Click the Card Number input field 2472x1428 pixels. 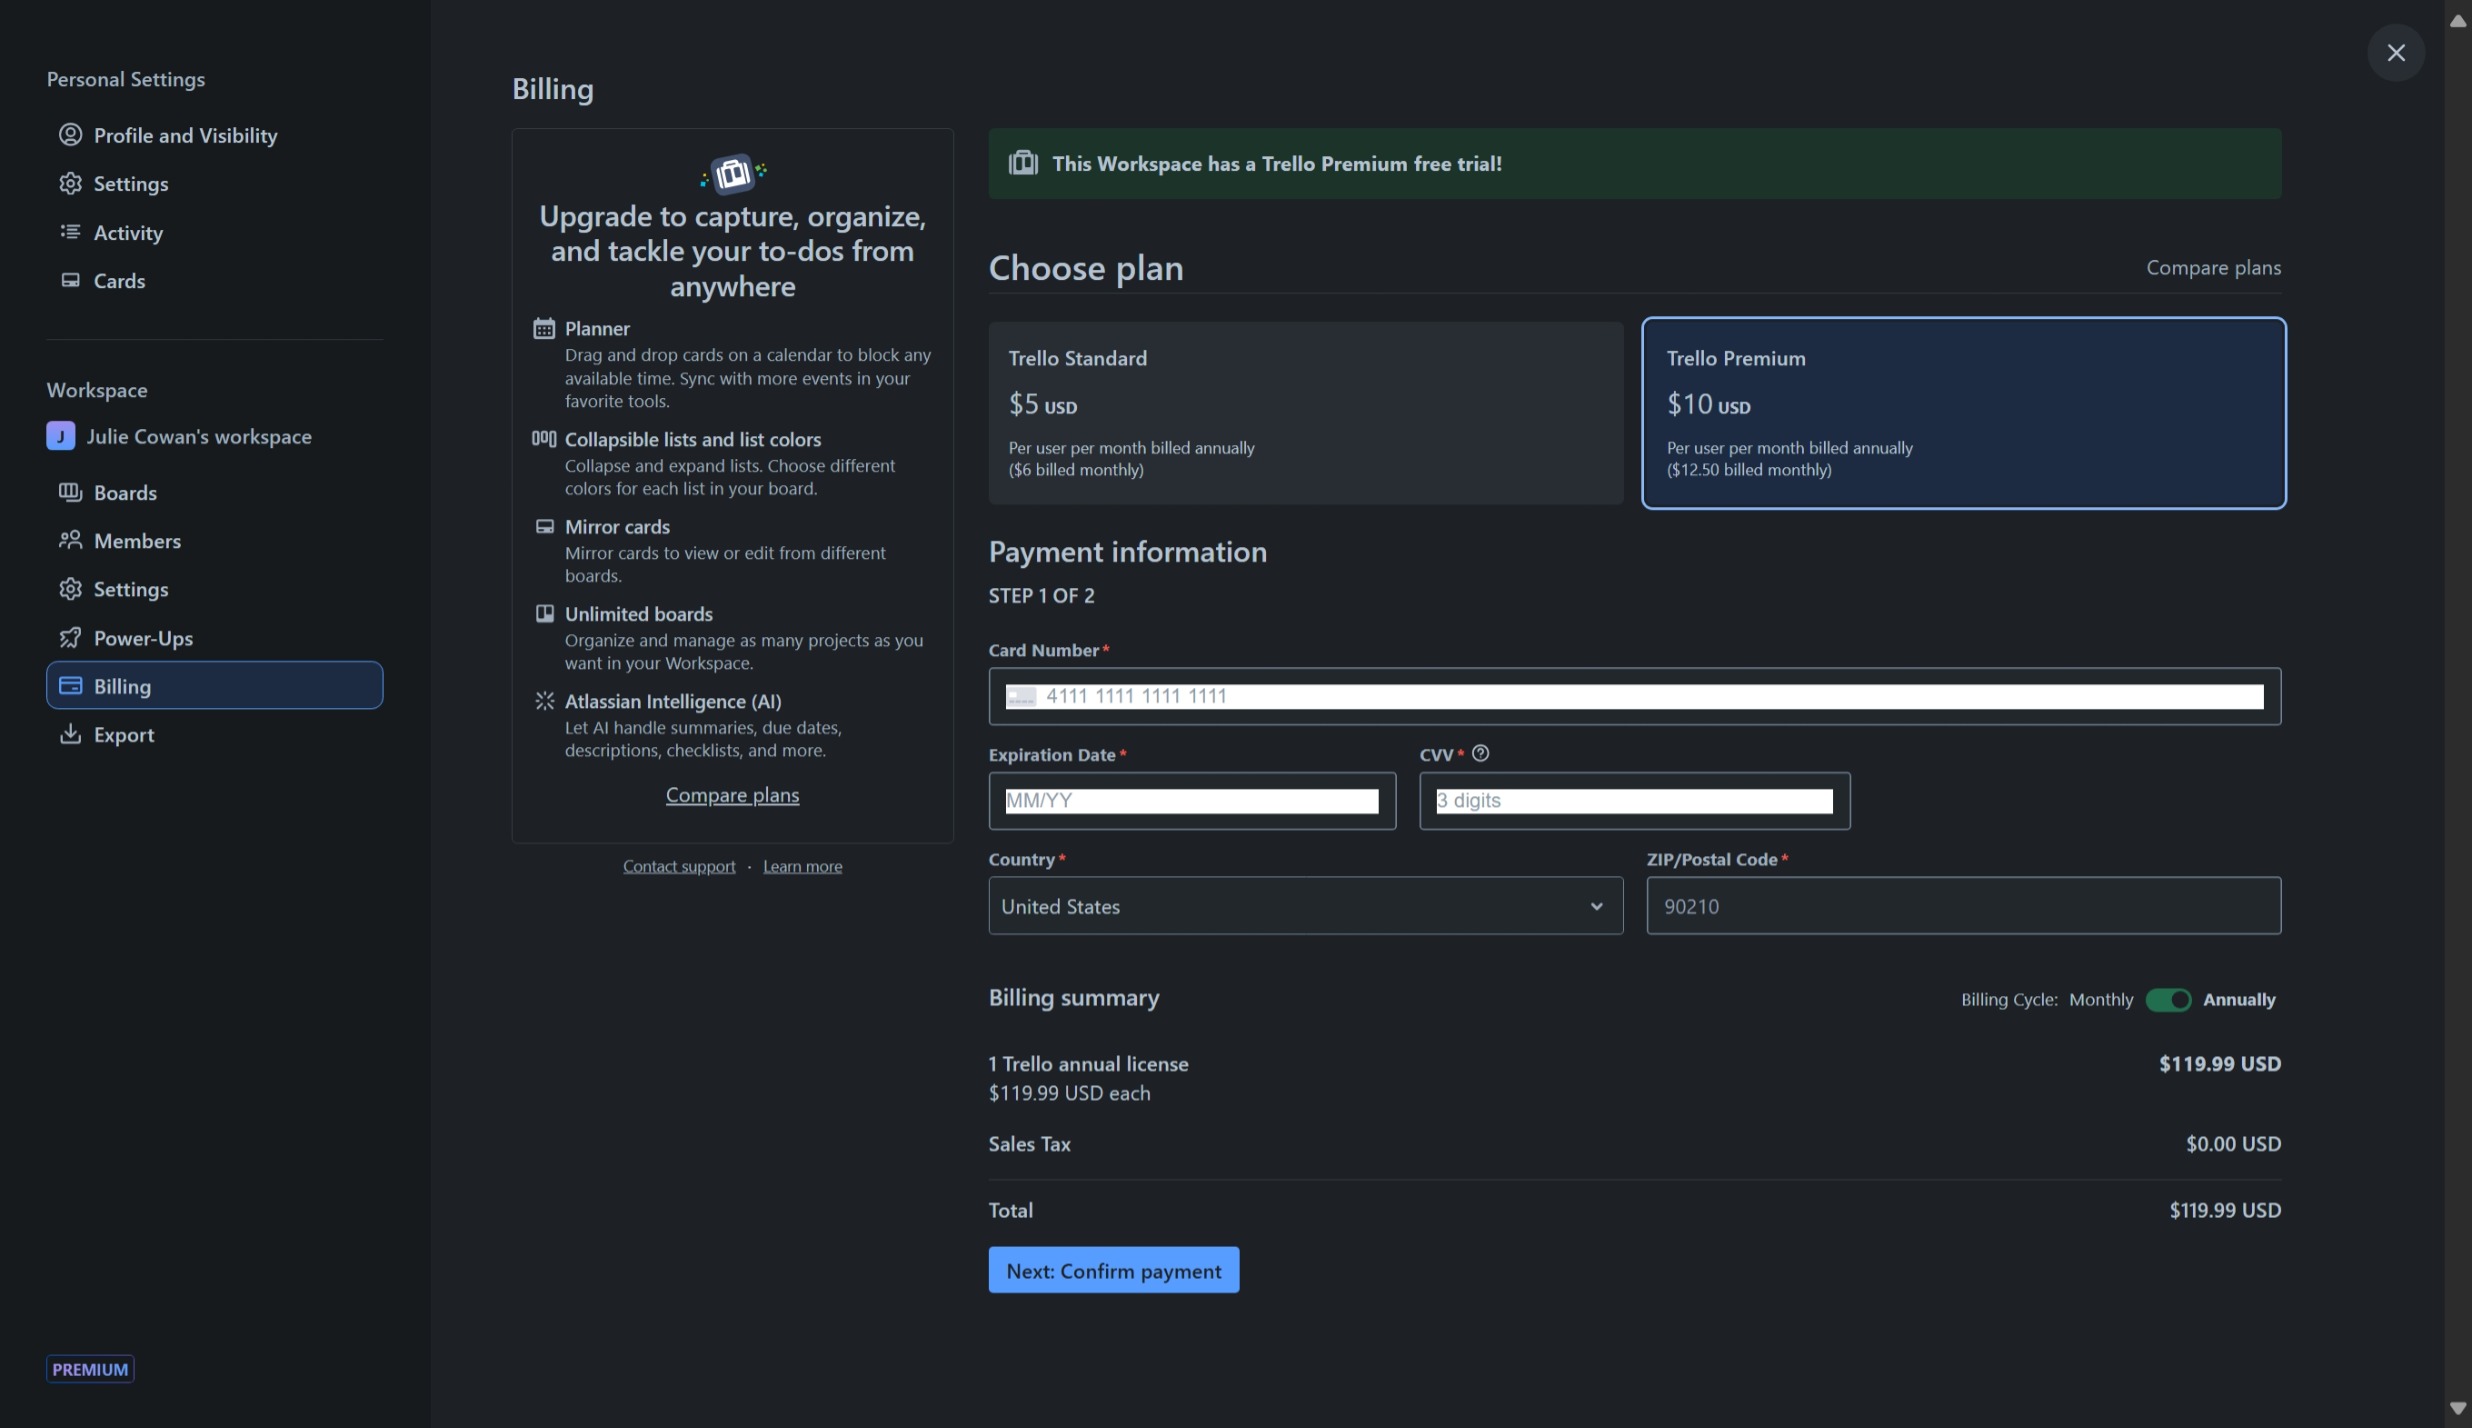(1634, 696)
